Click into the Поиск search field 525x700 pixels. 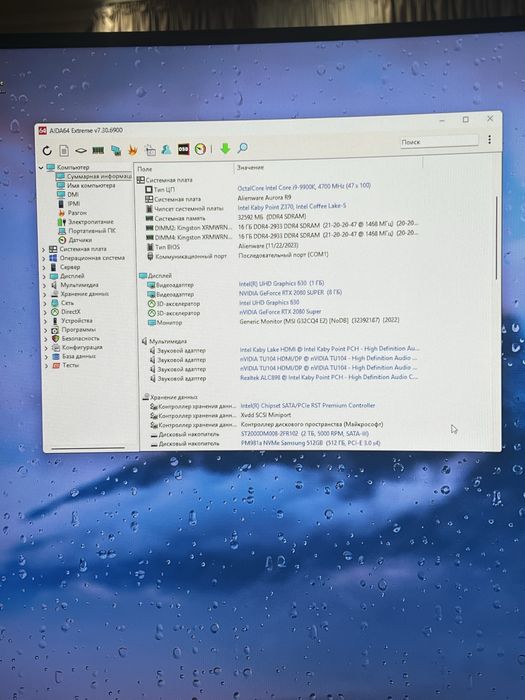coord(439,141)
